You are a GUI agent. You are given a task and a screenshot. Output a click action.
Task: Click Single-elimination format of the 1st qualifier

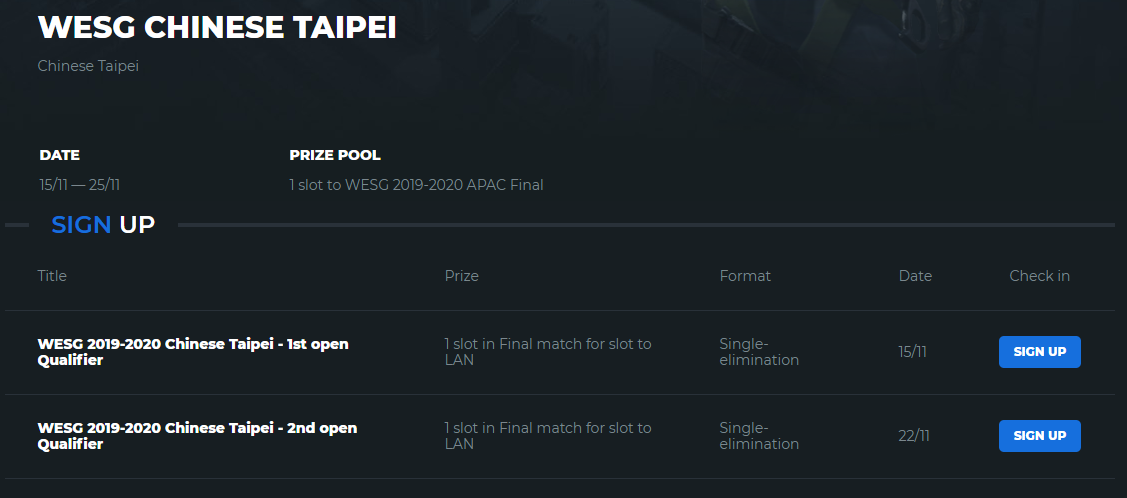759,352
